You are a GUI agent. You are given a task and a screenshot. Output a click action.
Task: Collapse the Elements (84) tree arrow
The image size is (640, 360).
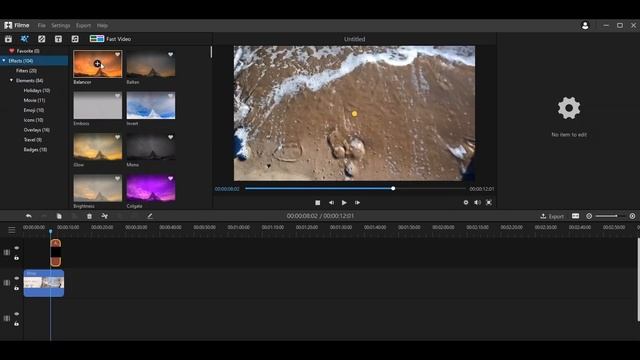point(11,80)
